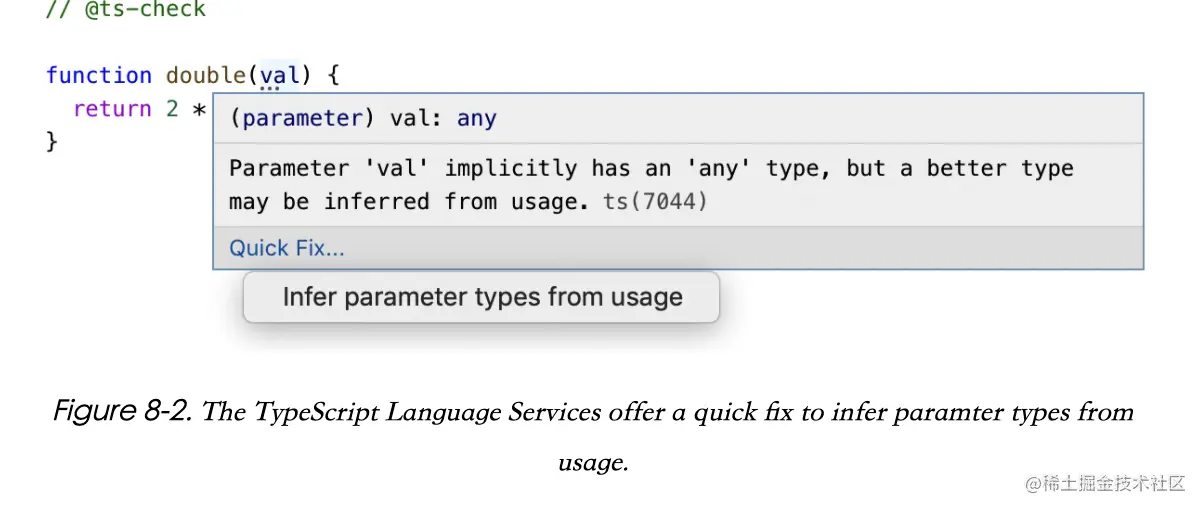Viewport: 1202px width, 510px height.
Task: Click the closing curly brace of function
Action: pyautogui.click(x=52, y=142)
